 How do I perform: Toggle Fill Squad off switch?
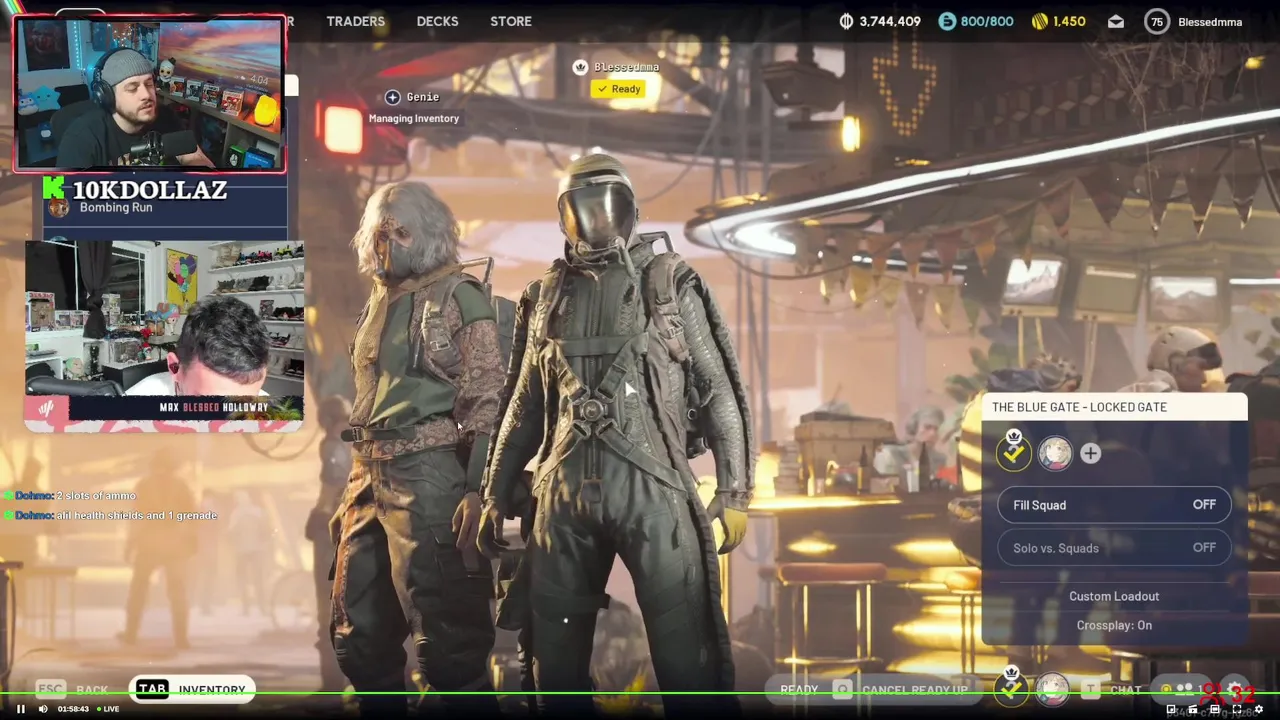pos(1114,505)
